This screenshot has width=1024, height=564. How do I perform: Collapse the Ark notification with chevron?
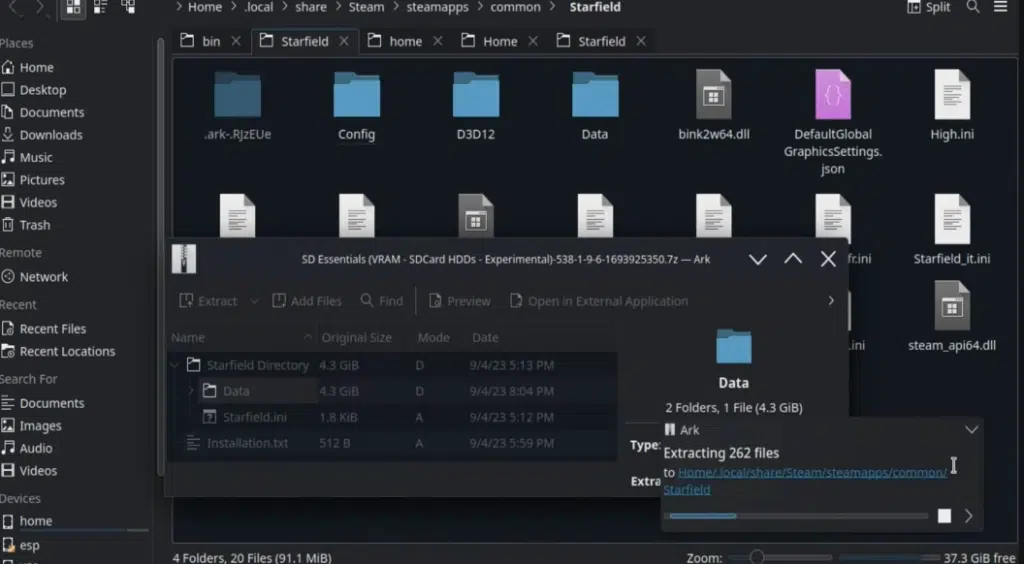[x=971, y=430]
